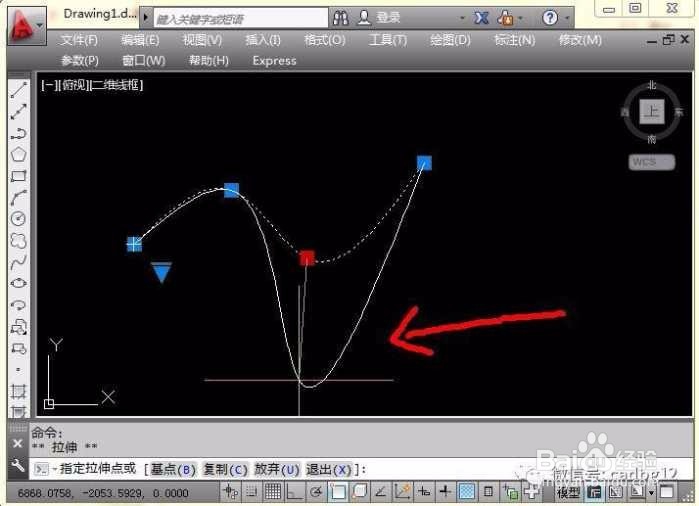Screen dimensions: 699x506
Task: Toggle Ortho Mode in status bar
Action: [x=294, y=492]
